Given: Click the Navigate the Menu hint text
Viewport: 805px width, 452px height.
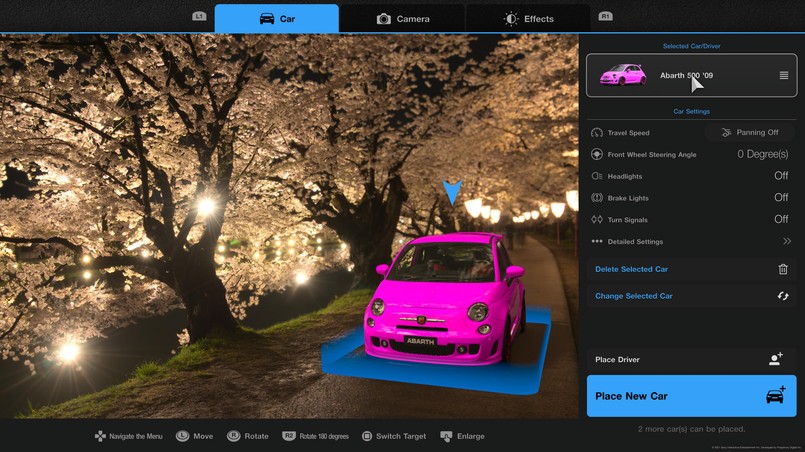Looking at the screenshot, I should pos(136,436).
